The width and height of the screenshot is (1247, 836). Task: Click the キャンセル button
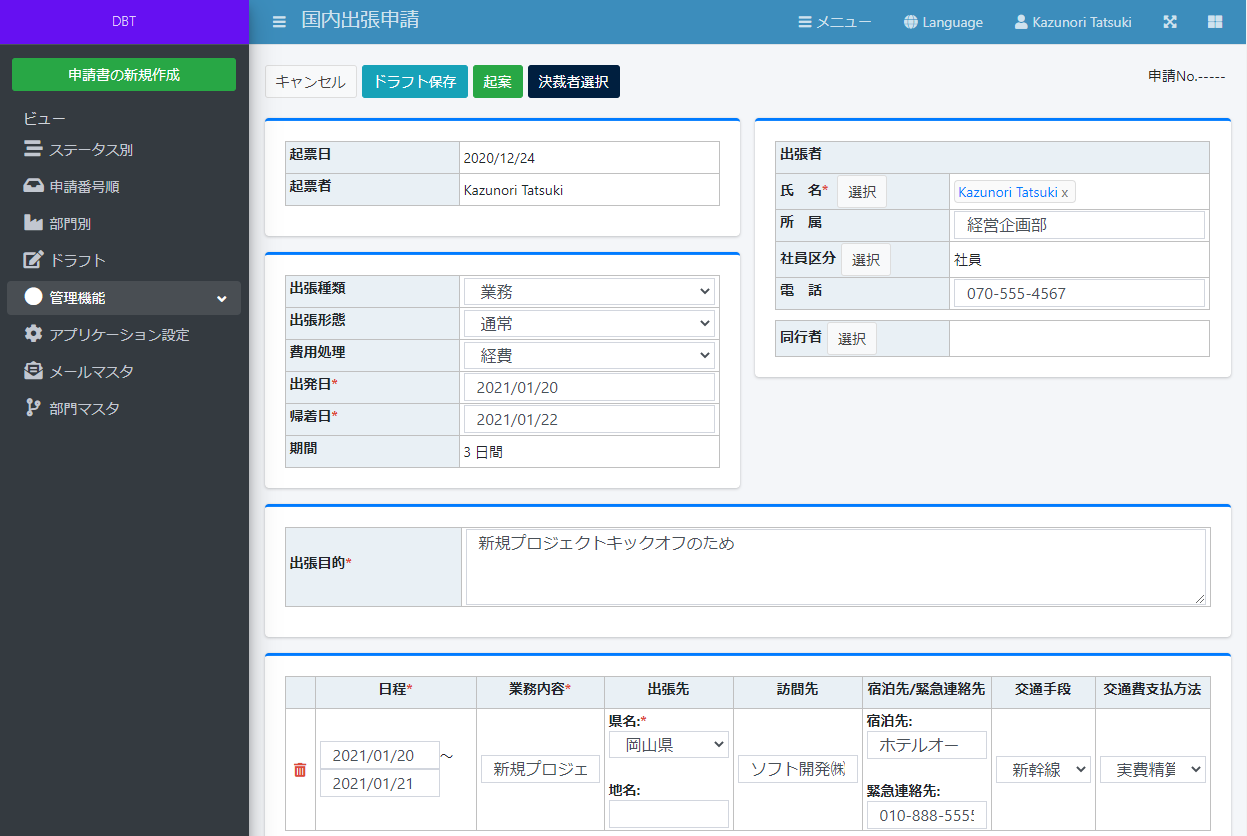(310, 82)
